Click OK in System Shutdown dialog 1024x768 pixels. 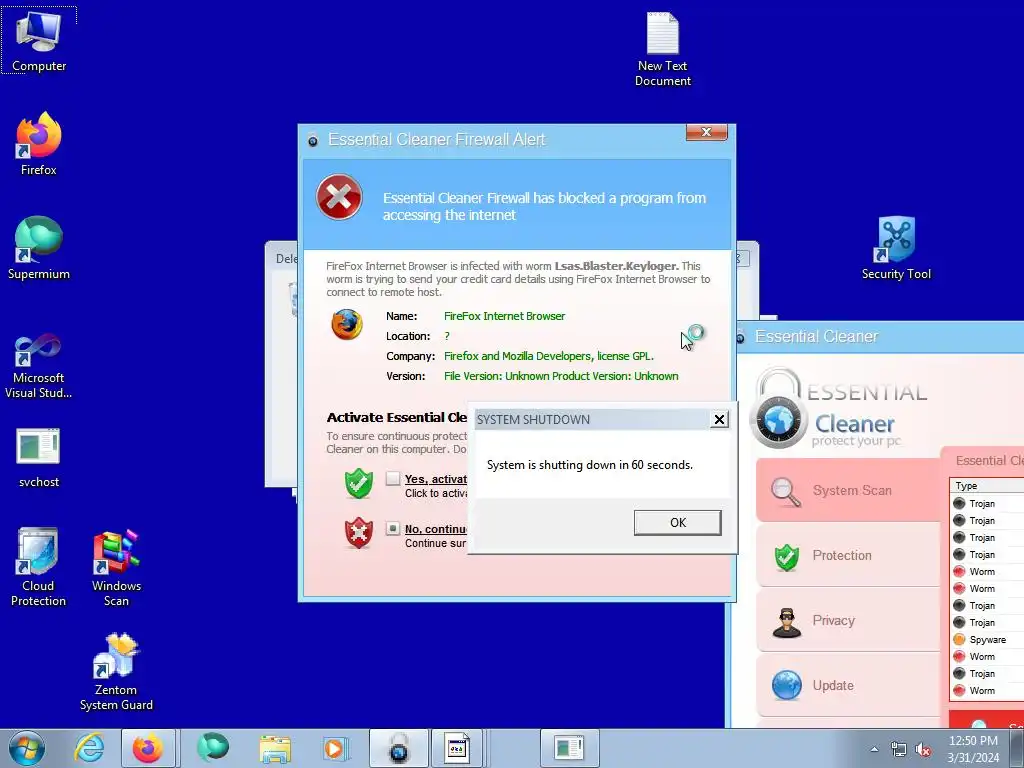[678, 522]
